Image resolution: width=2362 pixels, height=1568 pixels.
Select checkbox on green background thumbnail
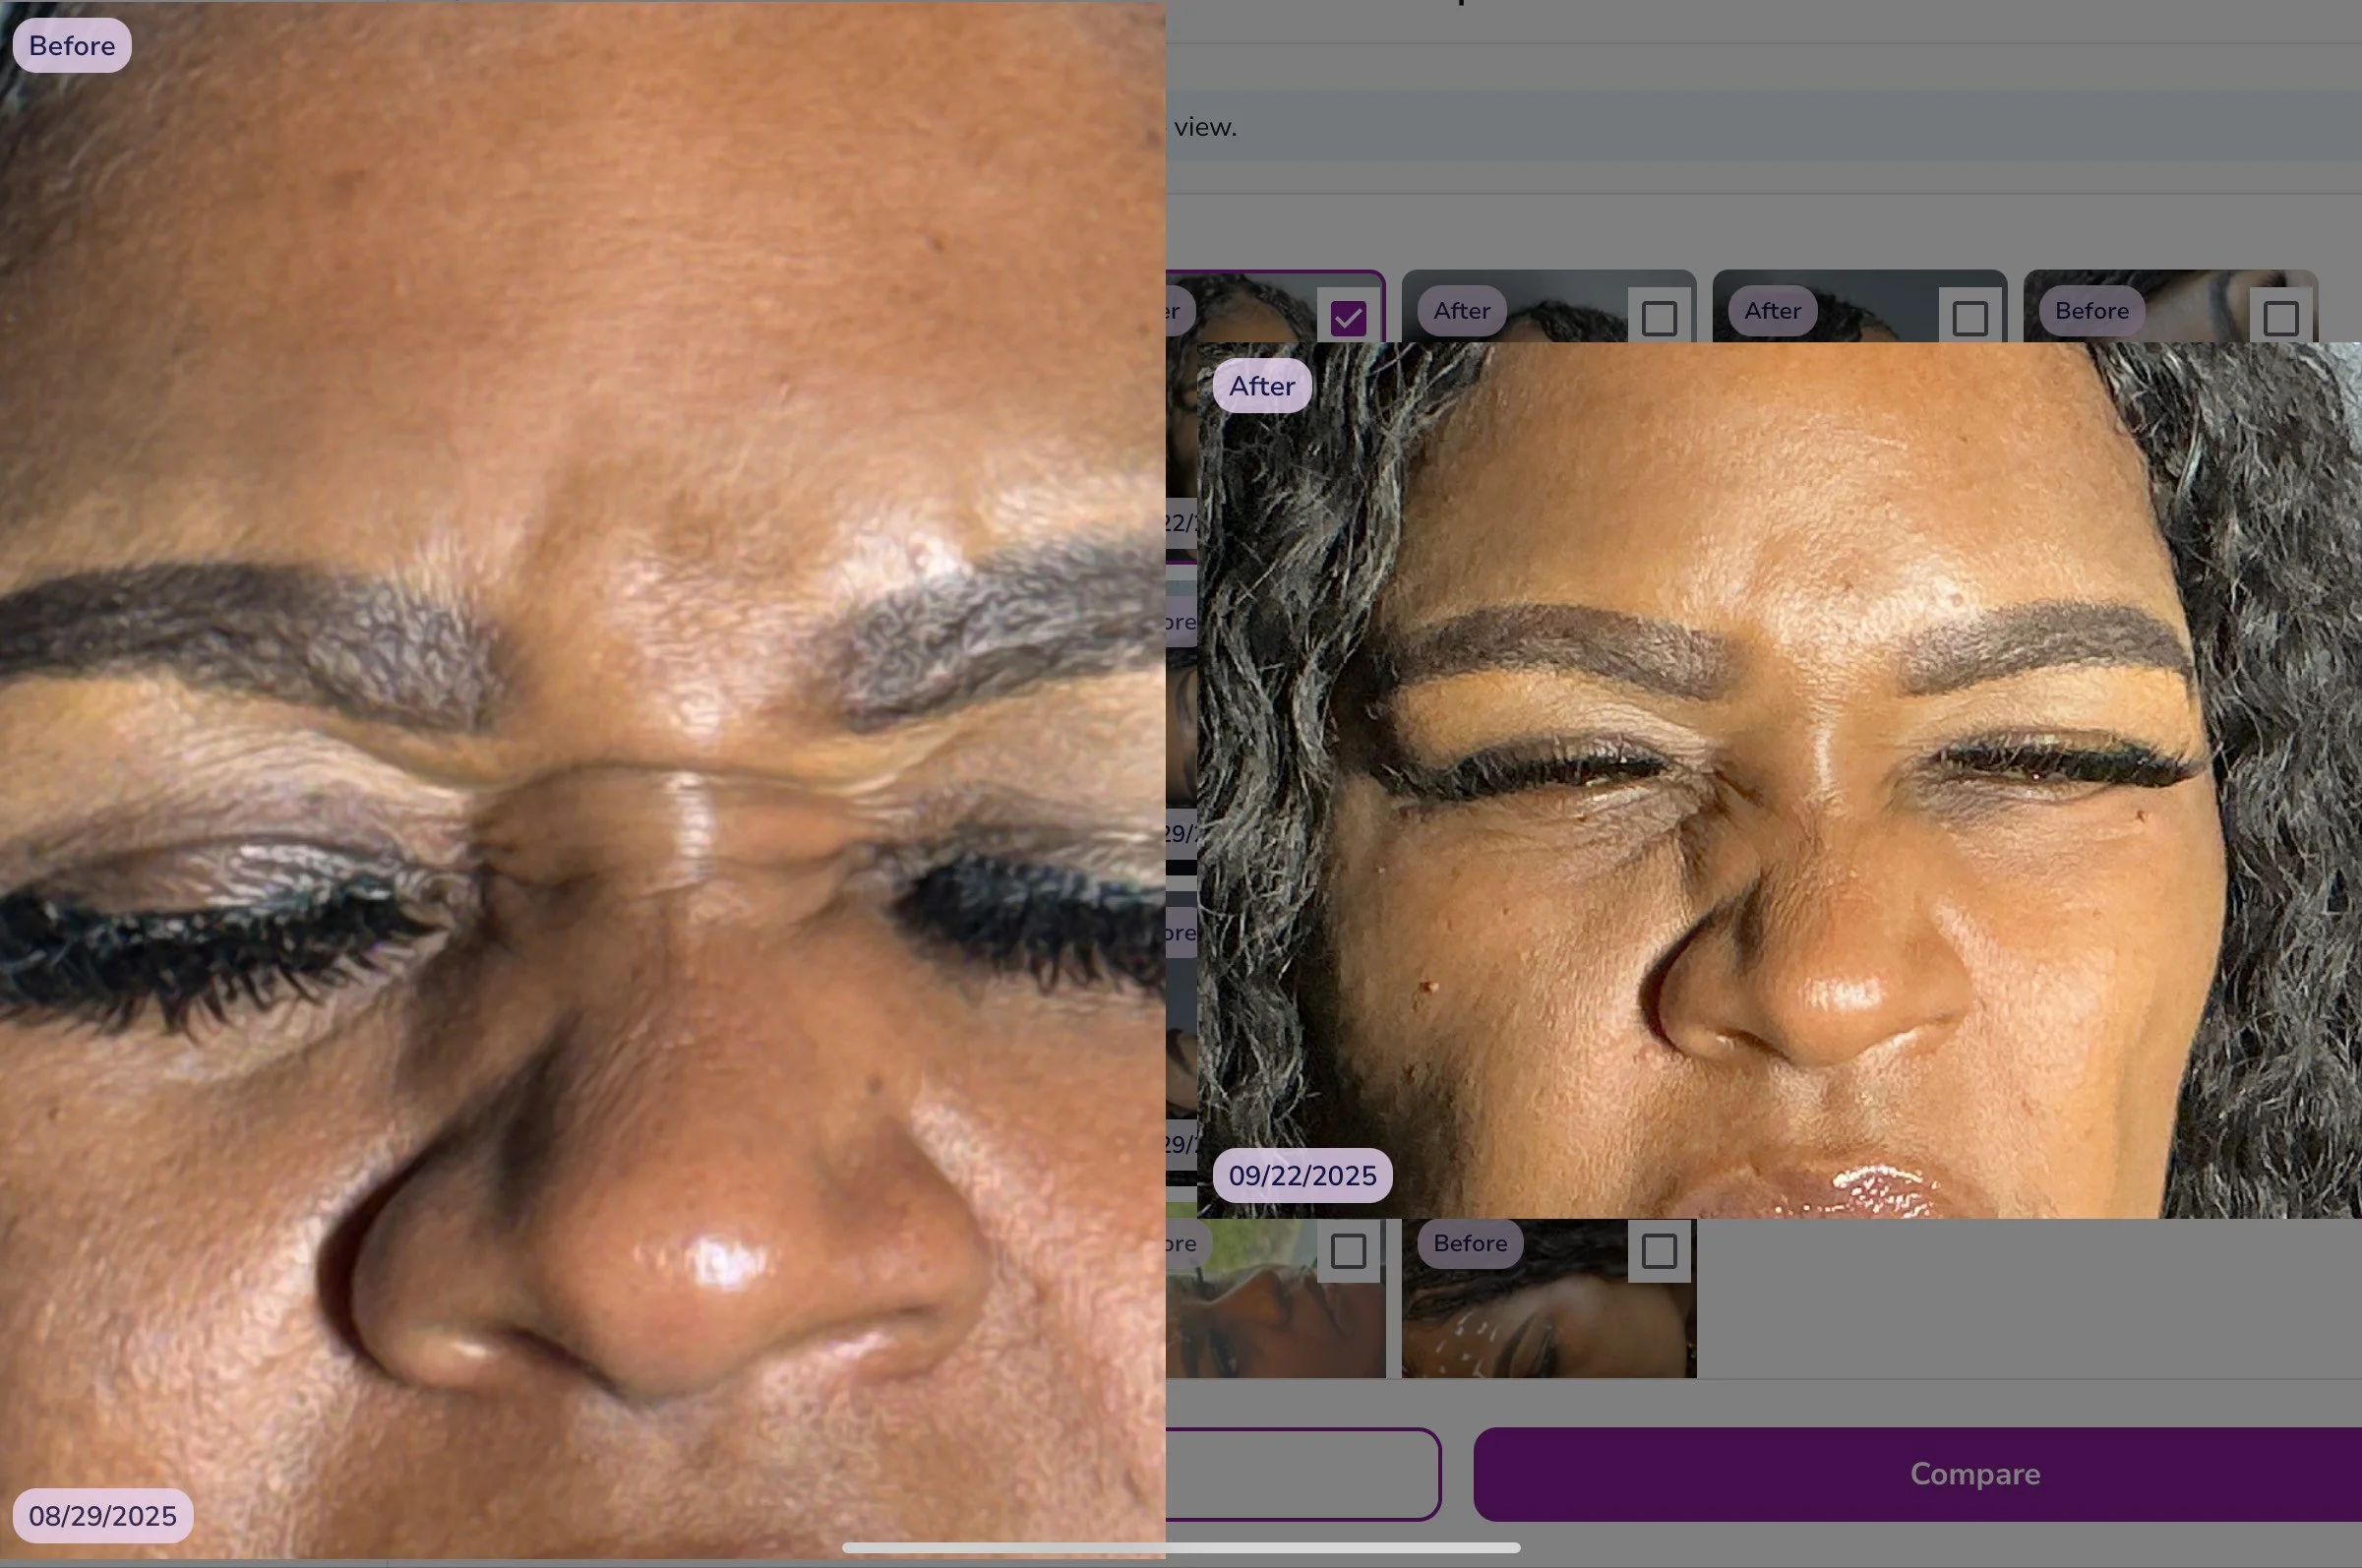1348,1250
